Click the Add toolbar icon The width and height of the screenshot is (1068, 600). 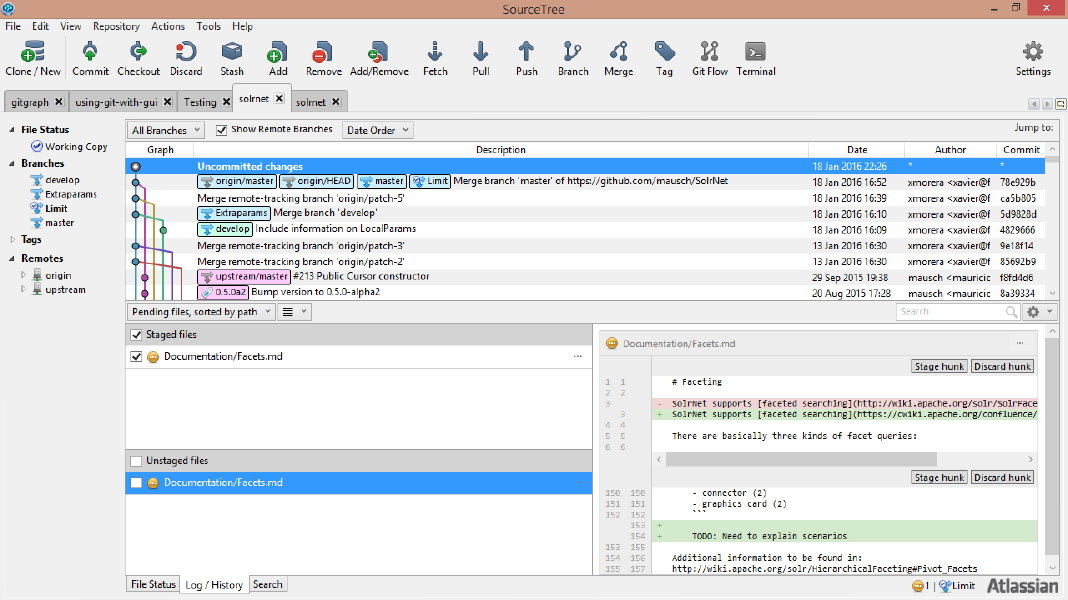pos(277,58)
